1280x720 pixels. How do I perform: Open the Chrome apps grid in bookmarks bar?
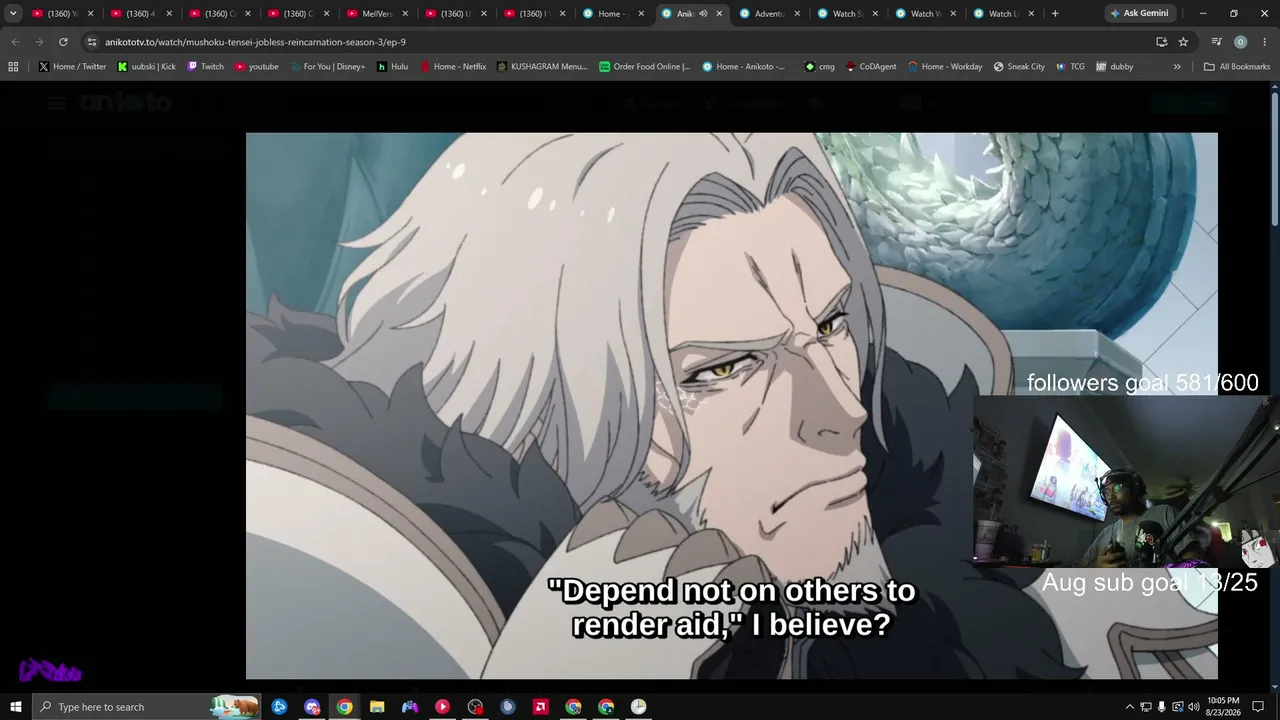13,67
